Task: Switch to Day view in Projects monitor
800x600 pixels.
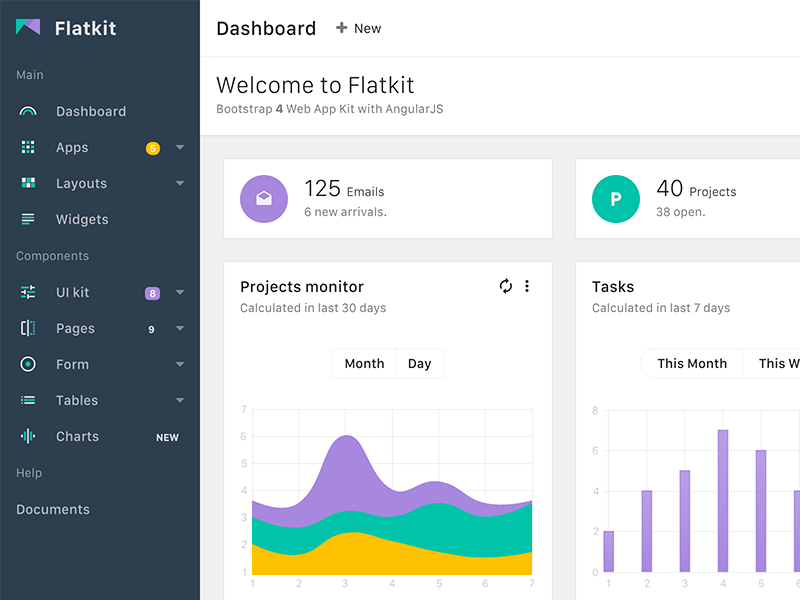Action: tap(419, 363)
